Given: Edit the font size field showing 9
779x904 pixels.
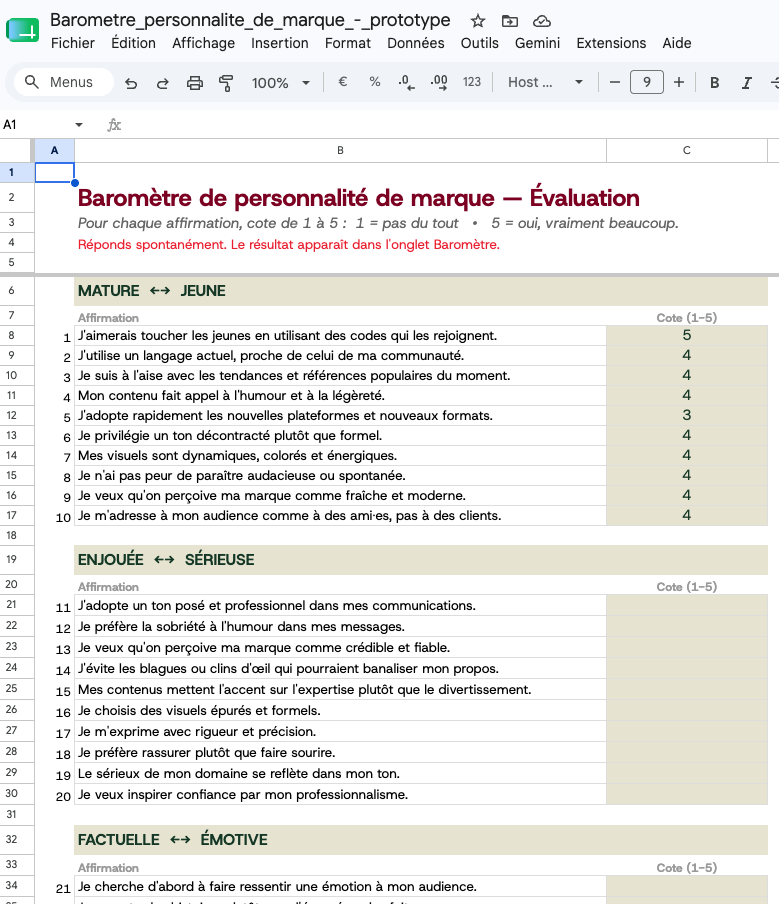Looking at the screenshot, I should (646, 82).
